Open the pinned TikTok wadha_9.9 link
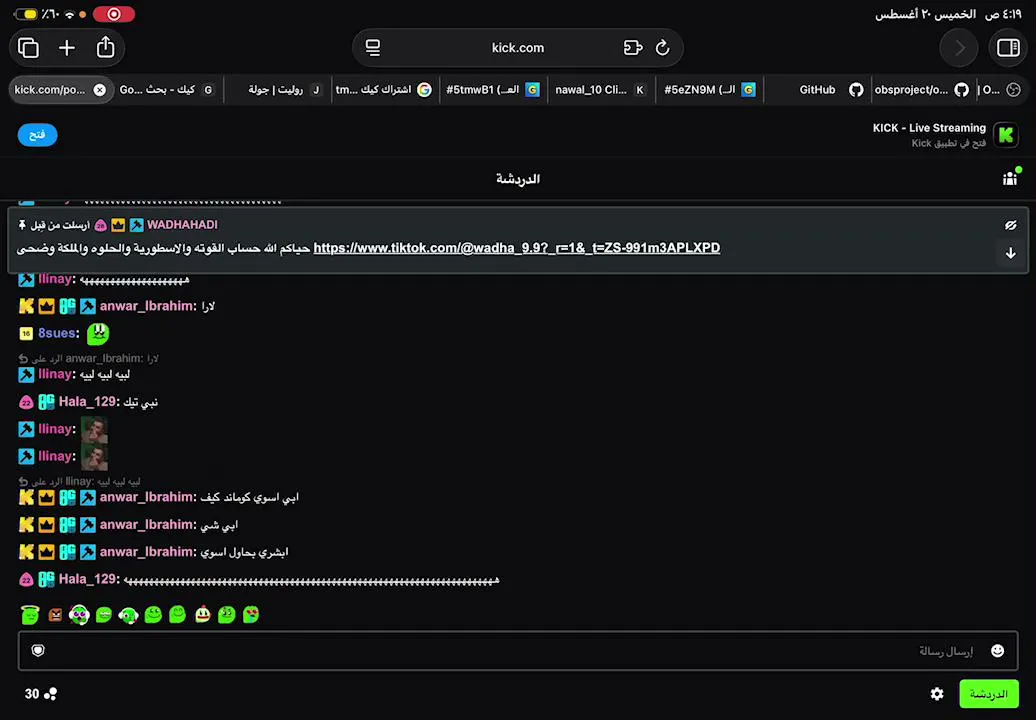 [517, 248]
